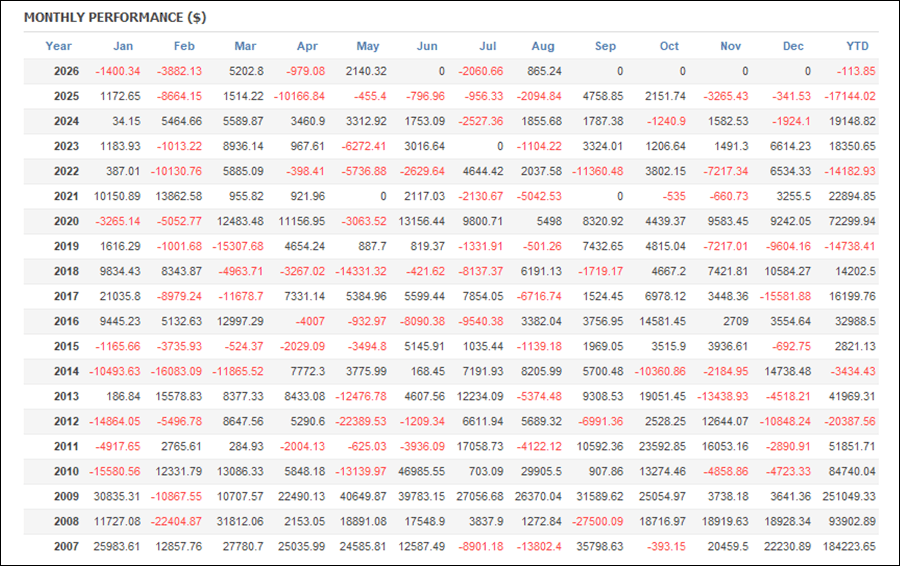Select the 2025 April value -10166.84
Viewport: 900px width, 566px height.
click(299, 96)
